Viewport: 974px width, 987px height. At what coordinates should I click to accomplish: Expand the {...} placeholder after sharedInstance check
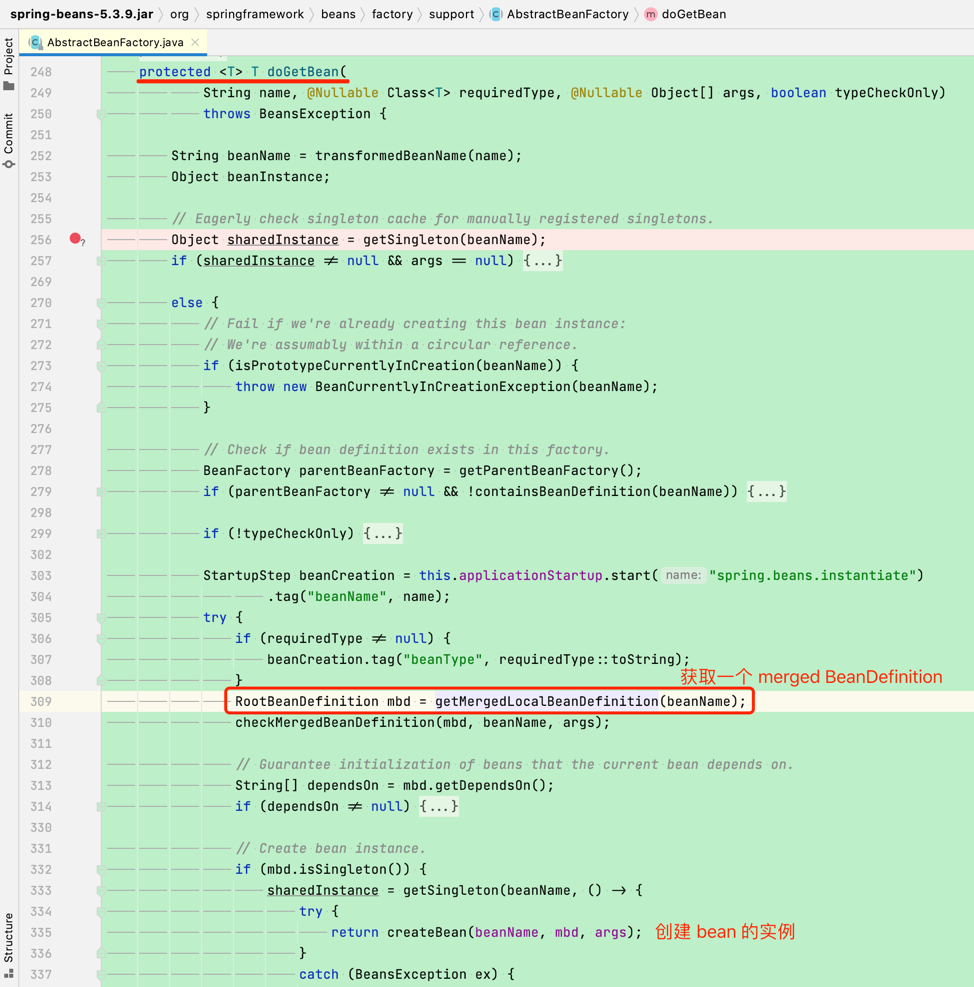click(x=543, y=261)
